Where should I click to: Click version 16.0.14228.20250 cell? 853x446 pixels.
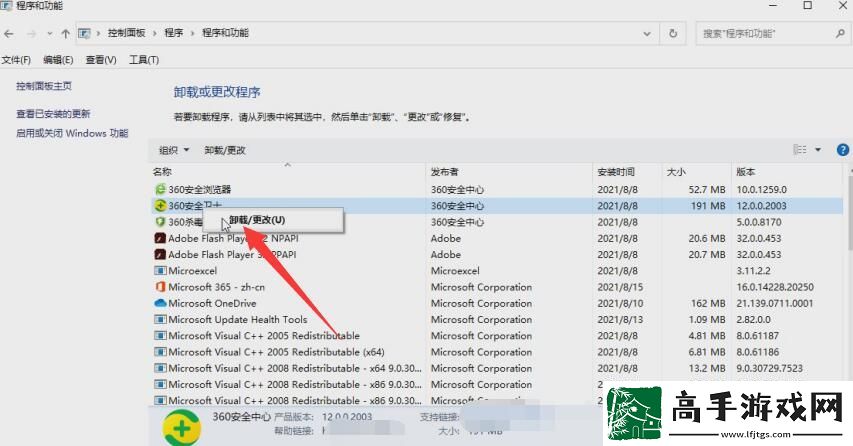(x=775, y=287)
